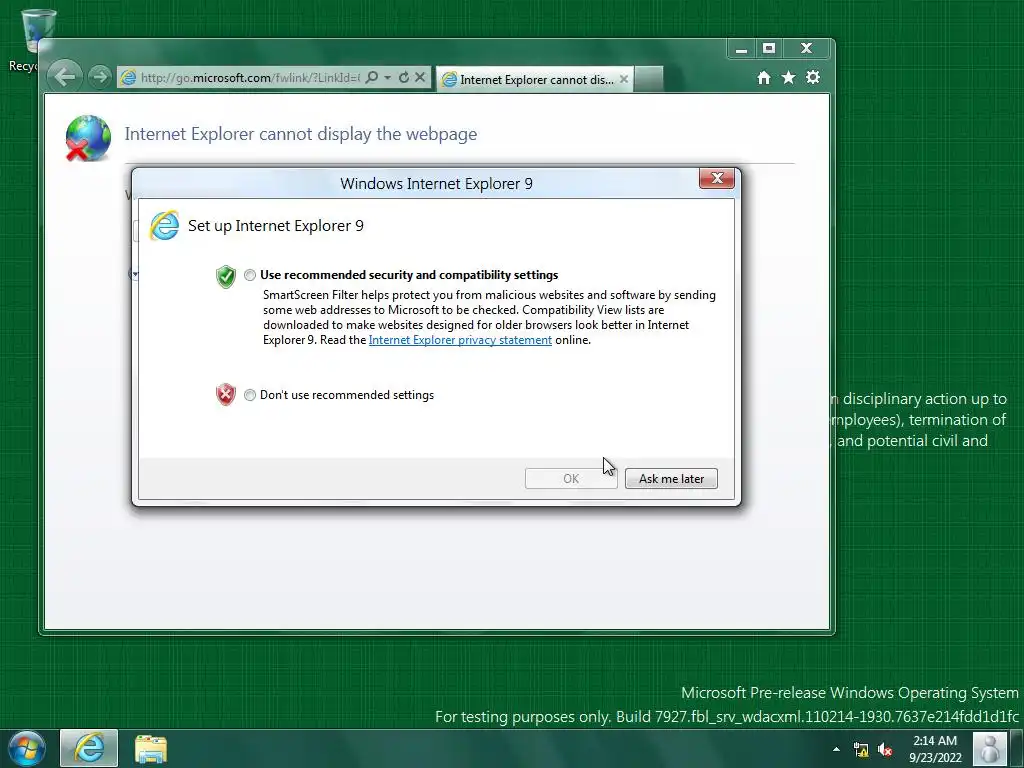The width and height of the screenshot is (1024, 768).
Task: Minimize the Internet Explorer window
Action: coord(741,49)
